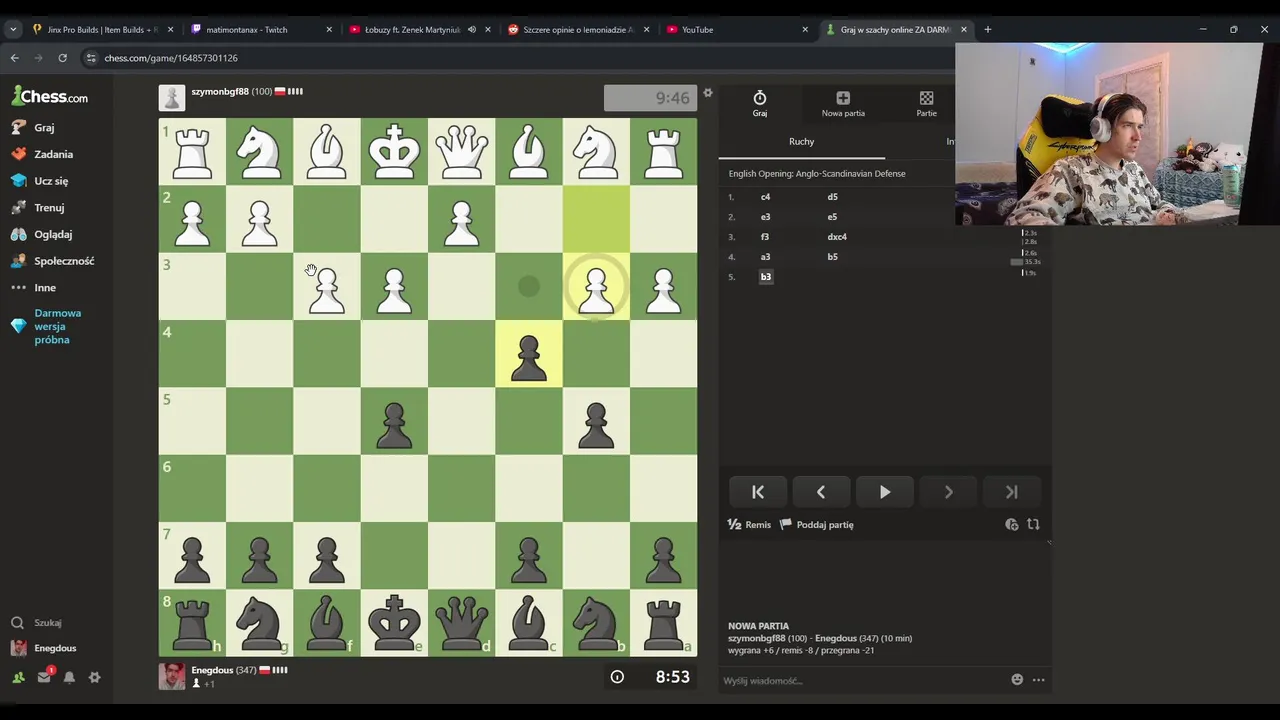
Task: Open board settings gear near opponent clock
Action: 707,93
